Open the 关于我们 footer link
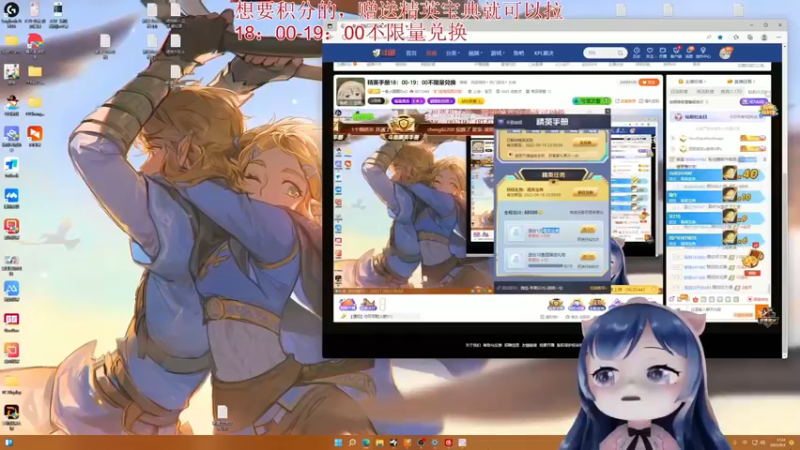800x450 pixels. (472, 345)
